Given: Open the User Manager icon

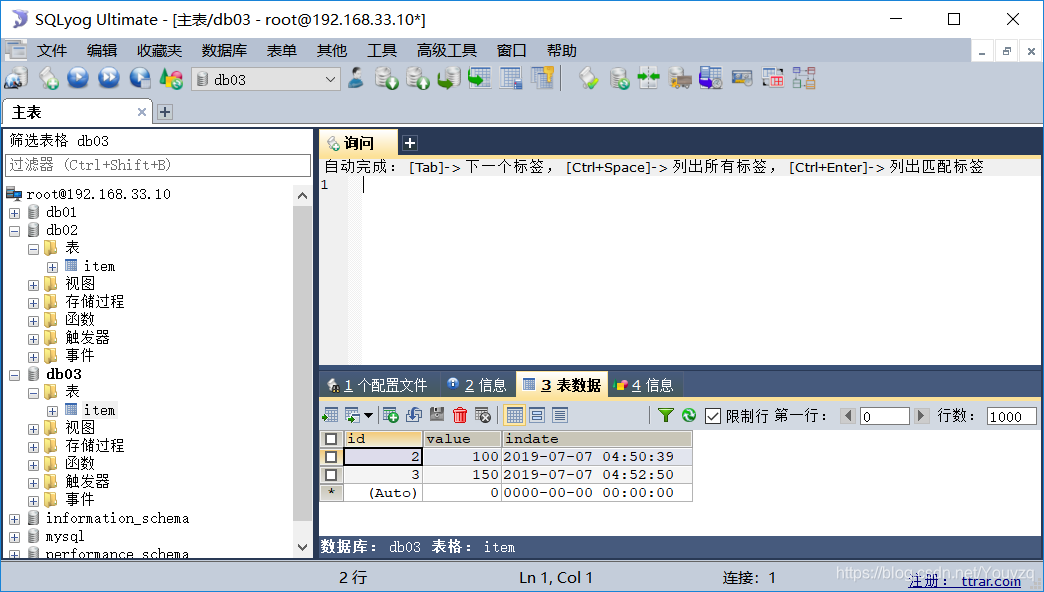Looking at the screenshot, I should [x=356, y=79].
